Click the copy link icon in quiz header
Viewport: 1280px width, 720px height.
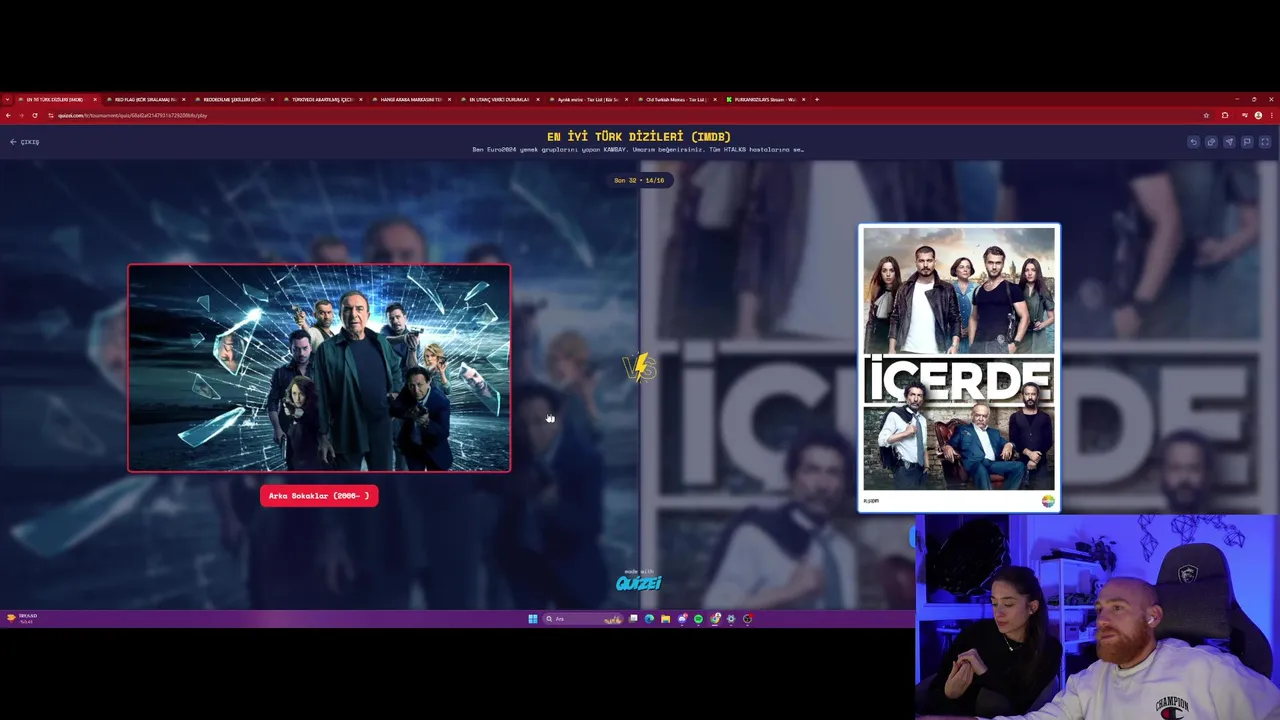tap(1211, 142)
